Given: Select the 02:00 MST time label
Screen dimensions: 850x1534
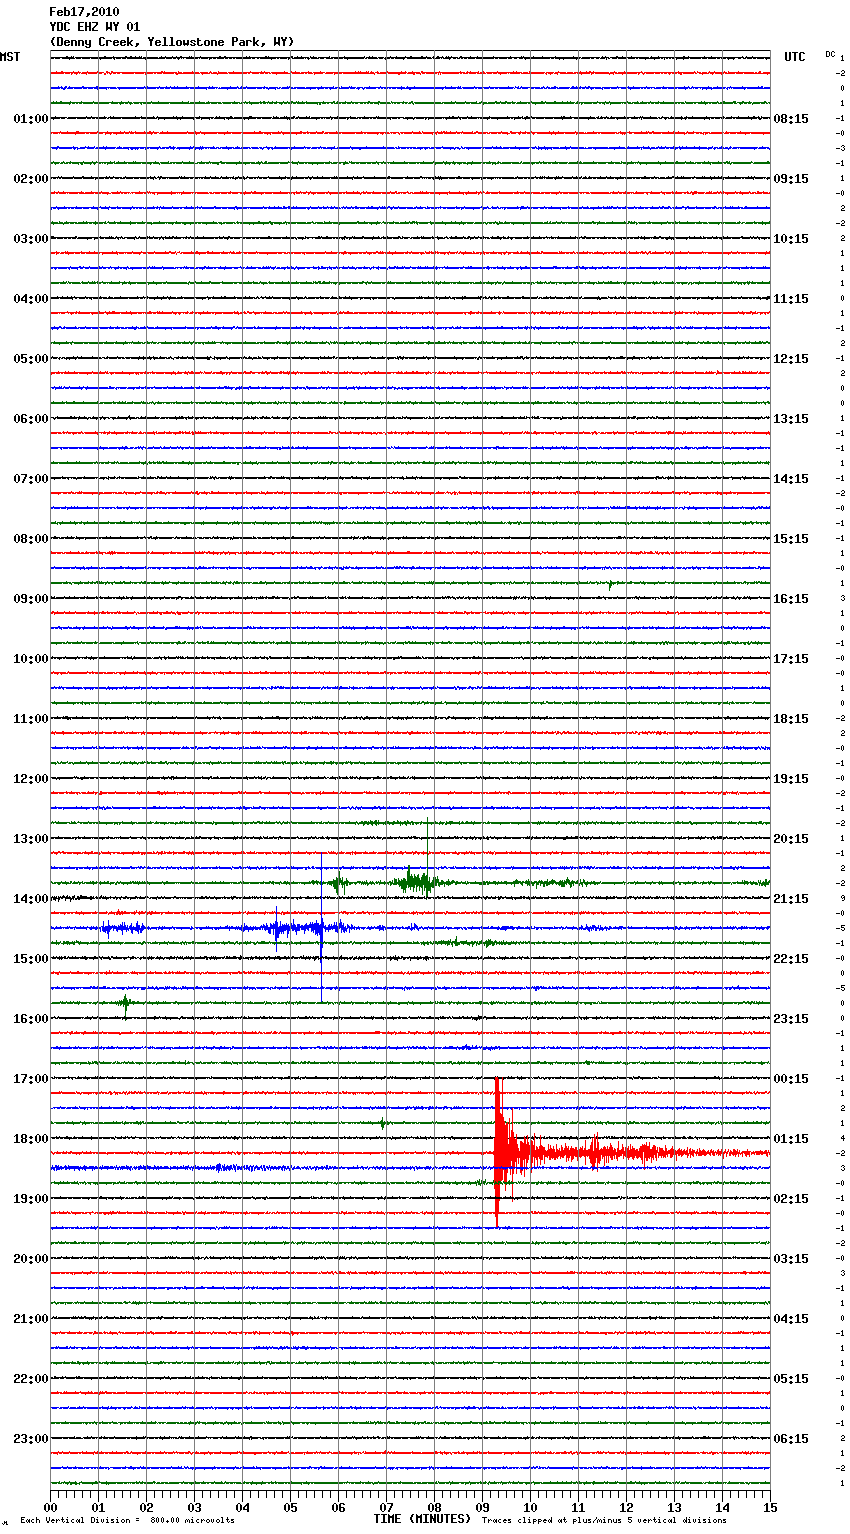Looking at the screenshot, I should coord(31,179).
